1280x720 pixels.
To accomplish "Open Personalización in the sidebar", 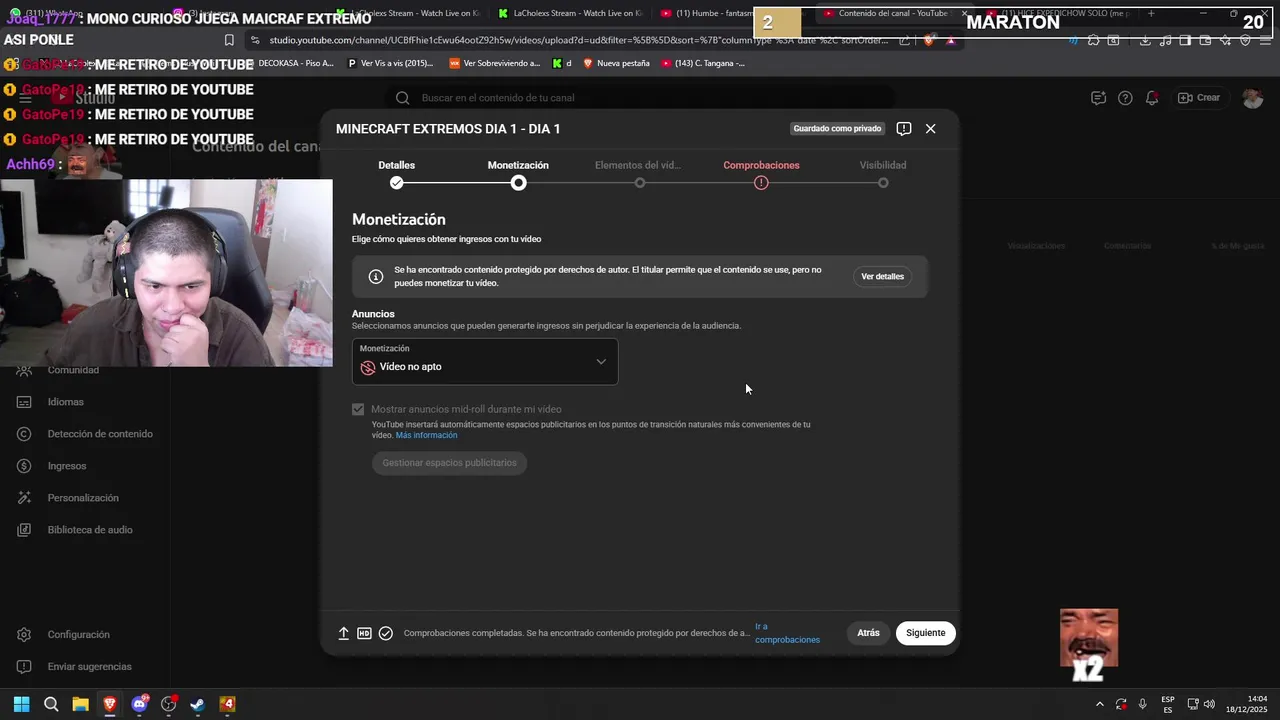I will [x=84, y=498].
